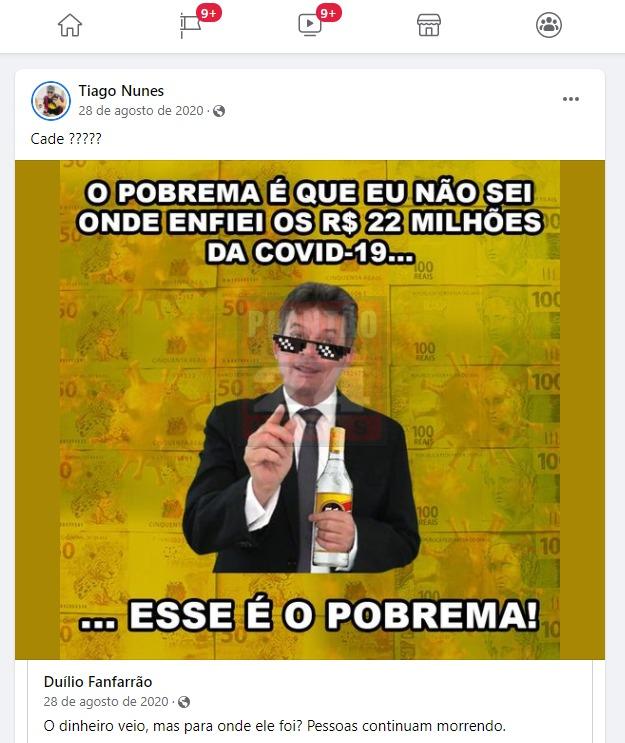Image resolution: width=625 pixels, height=743 pixels.
Task: Open the Groups icon
Action: click(549, 25)
